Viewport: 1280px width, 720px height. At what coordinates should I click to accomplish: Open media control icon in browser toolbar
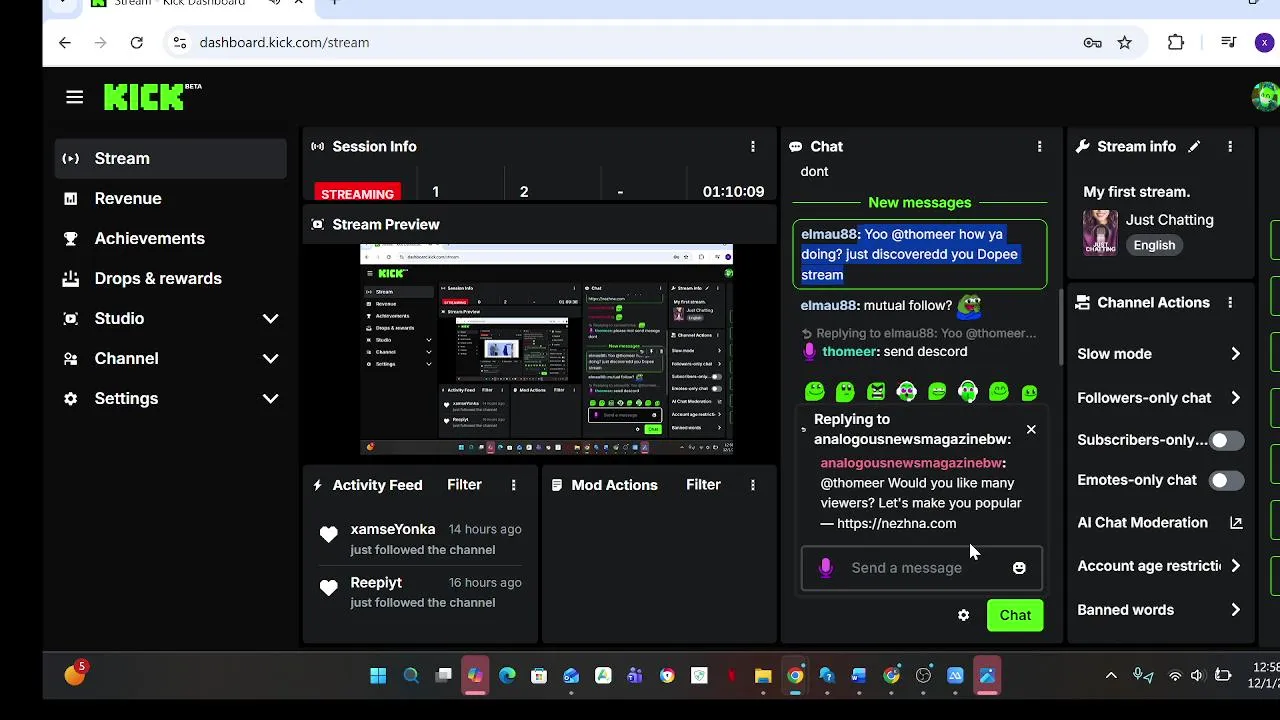point(1229,42)
